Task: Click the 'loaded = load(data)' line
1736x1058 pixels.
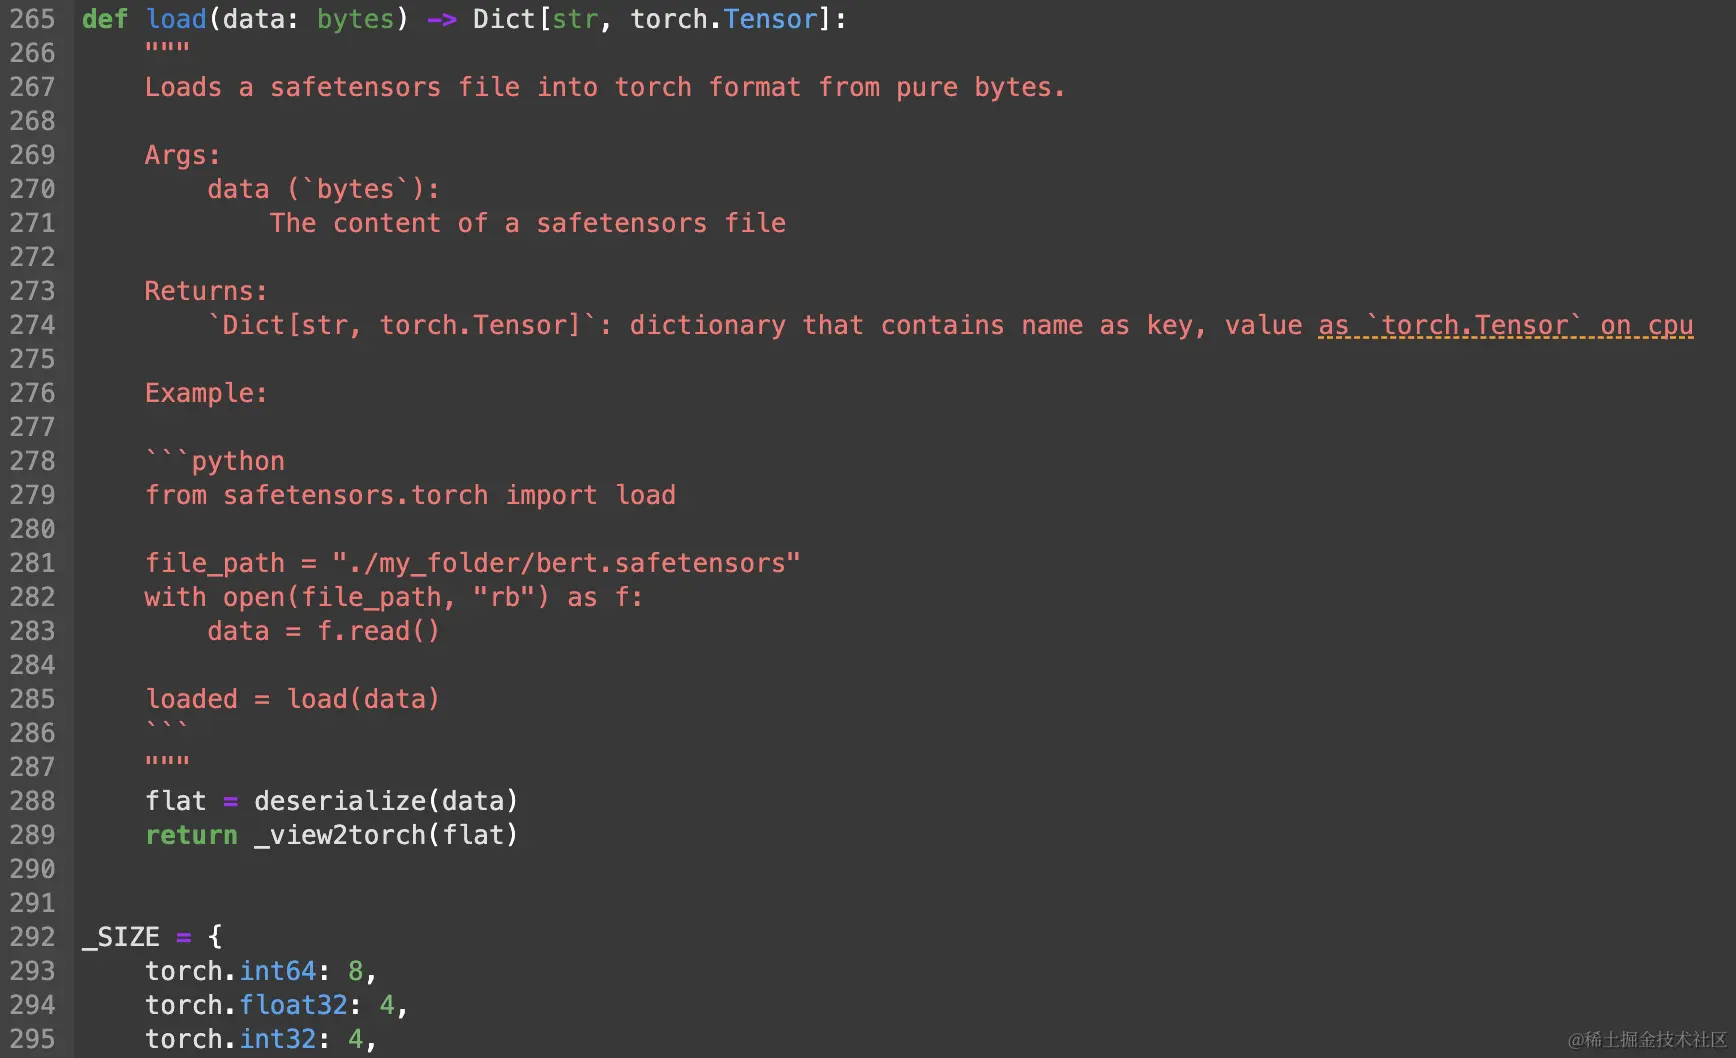Action: 292,699
